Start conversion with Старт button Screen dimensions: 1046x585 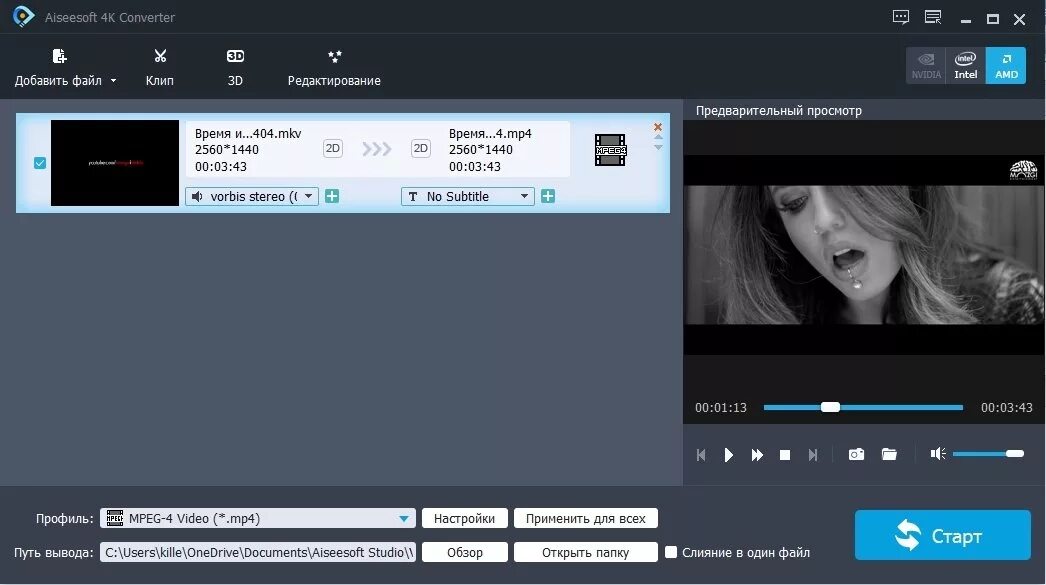point(943,535)
